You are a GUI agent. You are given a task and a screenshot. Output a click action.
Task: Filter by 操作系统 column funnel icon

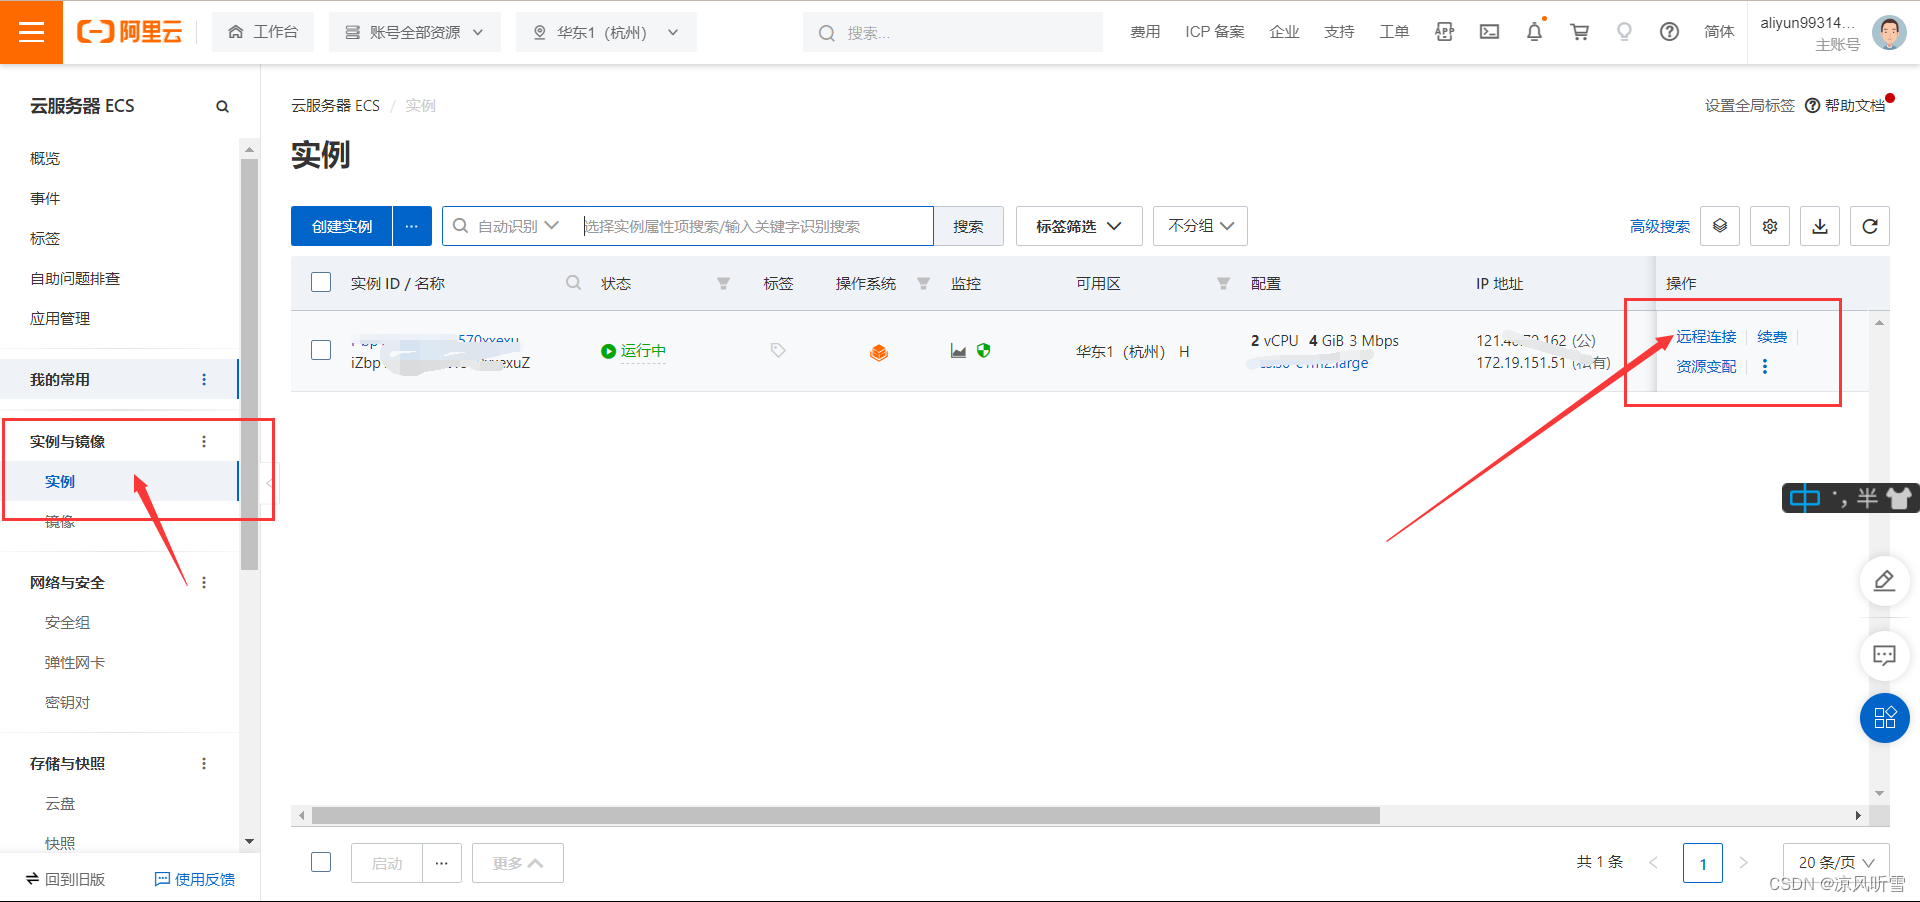[923, 283]
